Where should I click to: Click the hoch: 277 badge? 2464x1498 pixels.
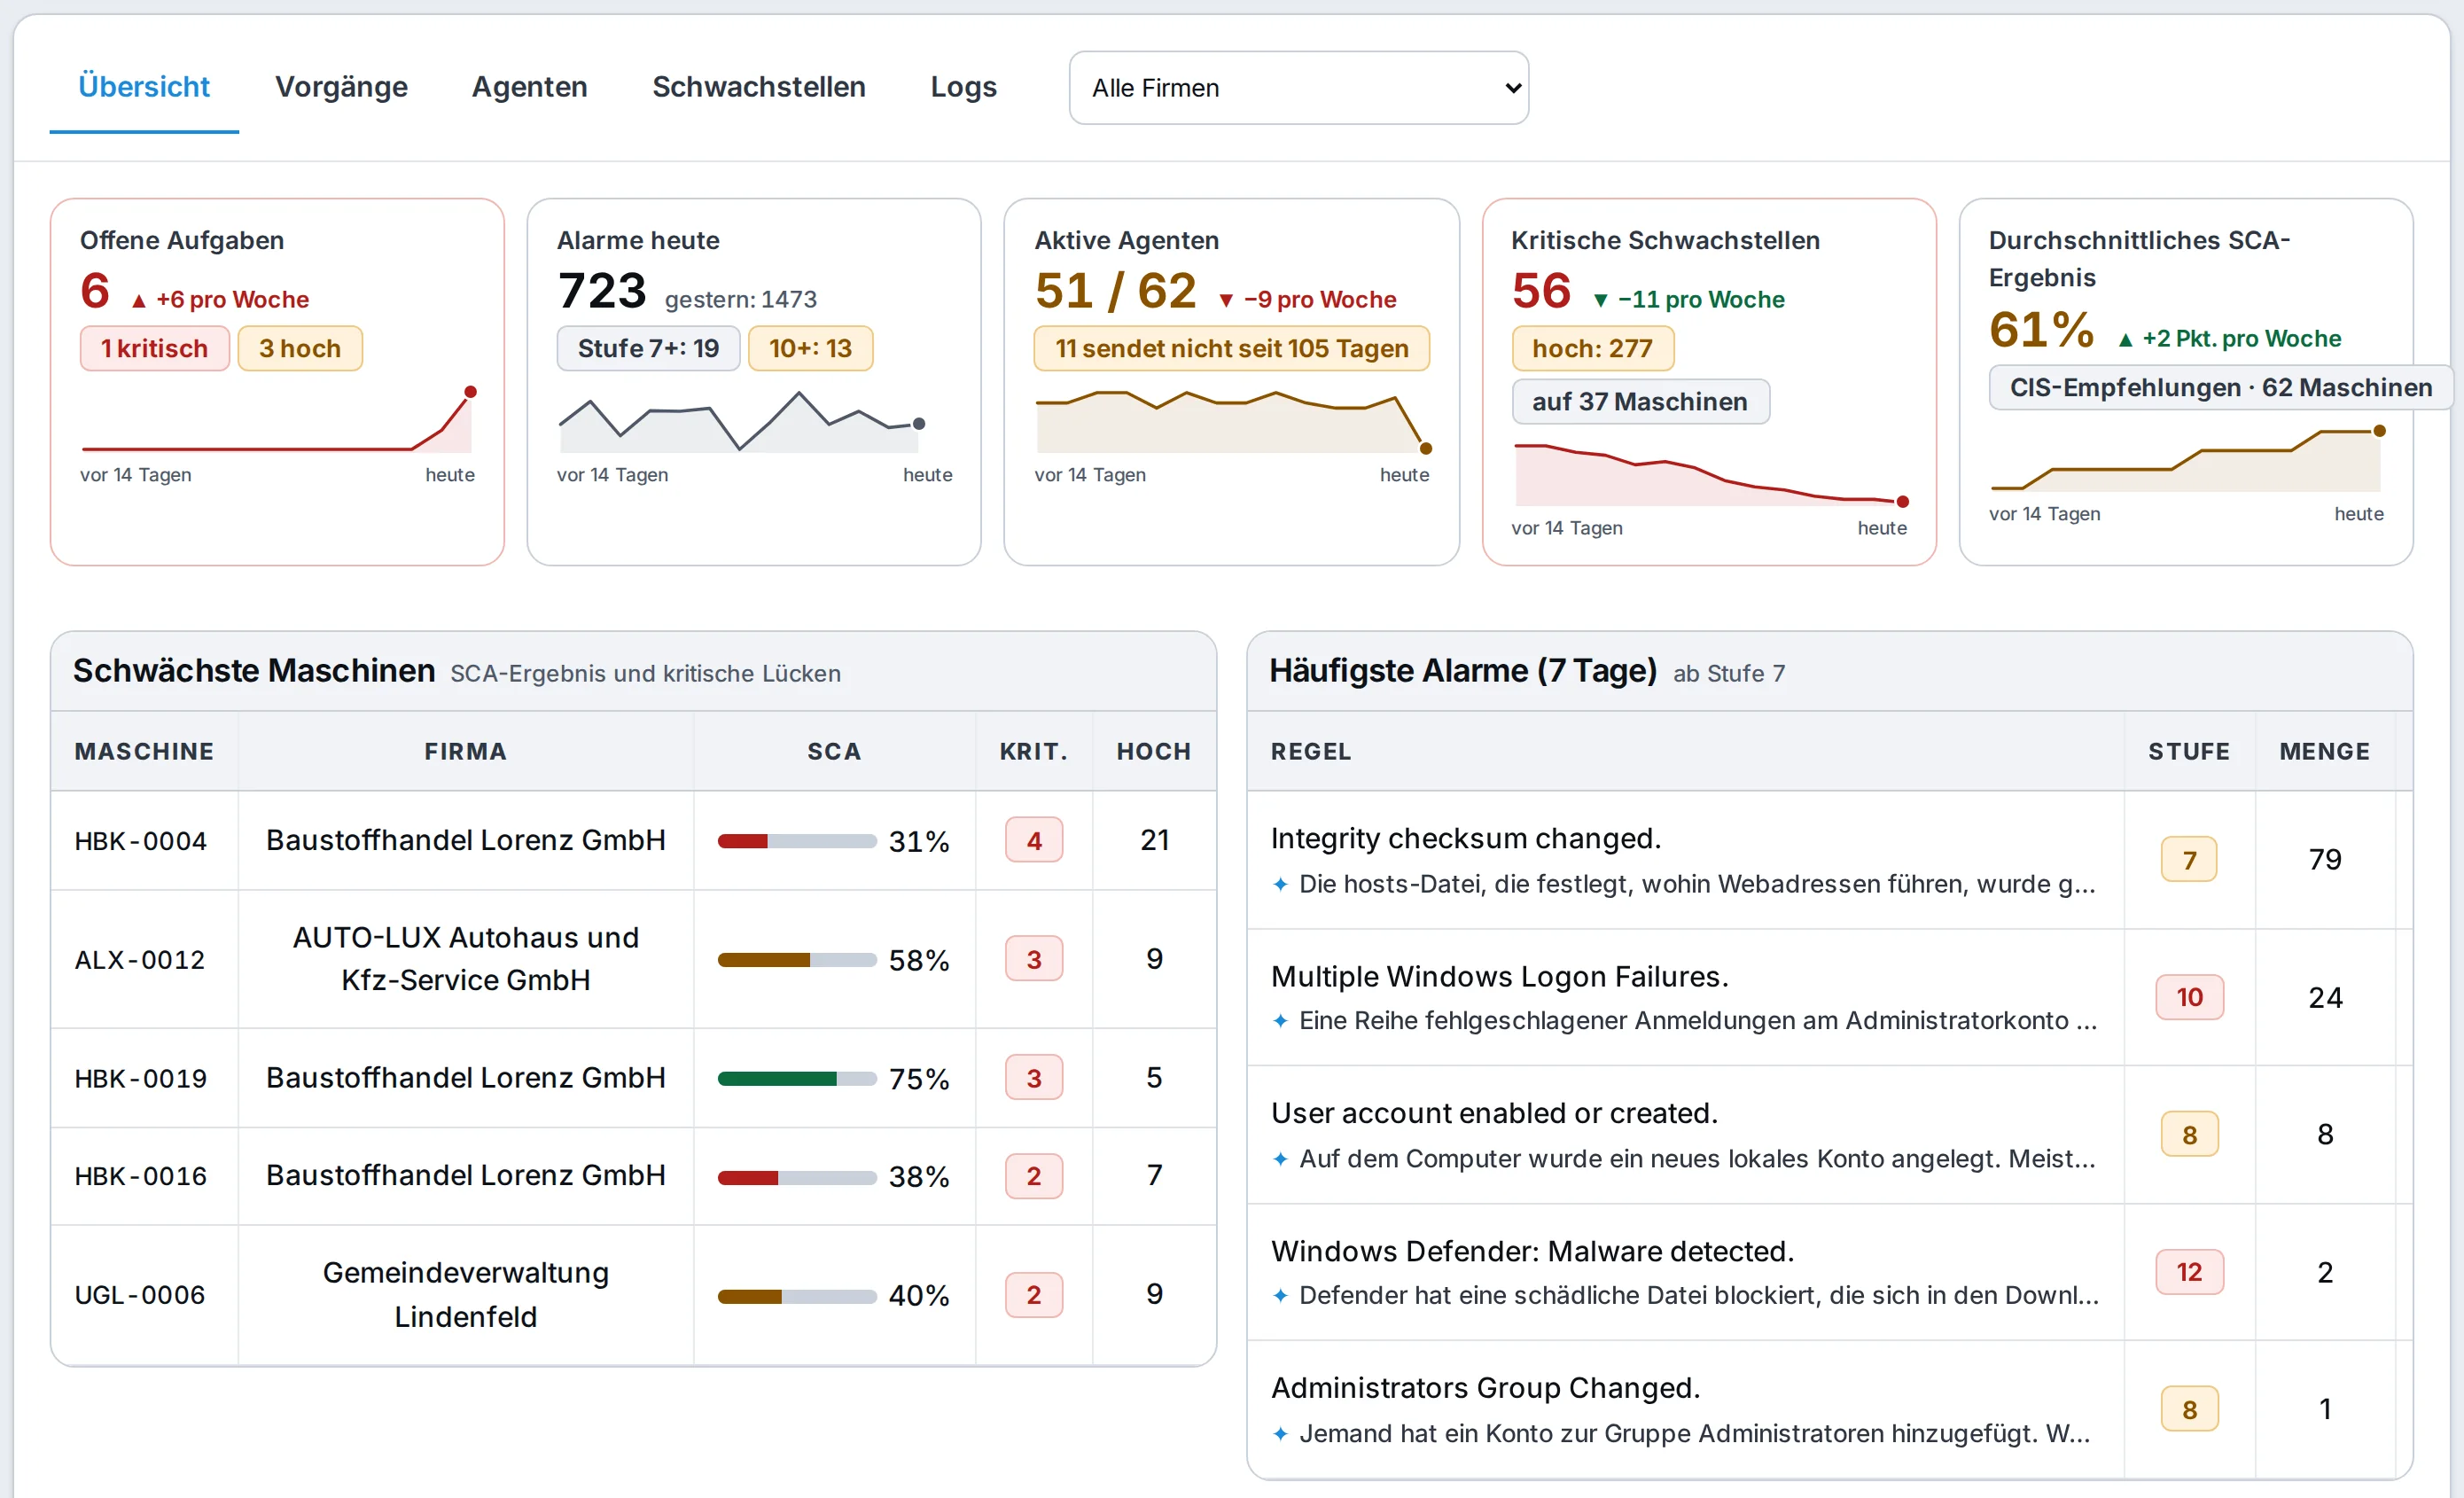point(1592,349)
